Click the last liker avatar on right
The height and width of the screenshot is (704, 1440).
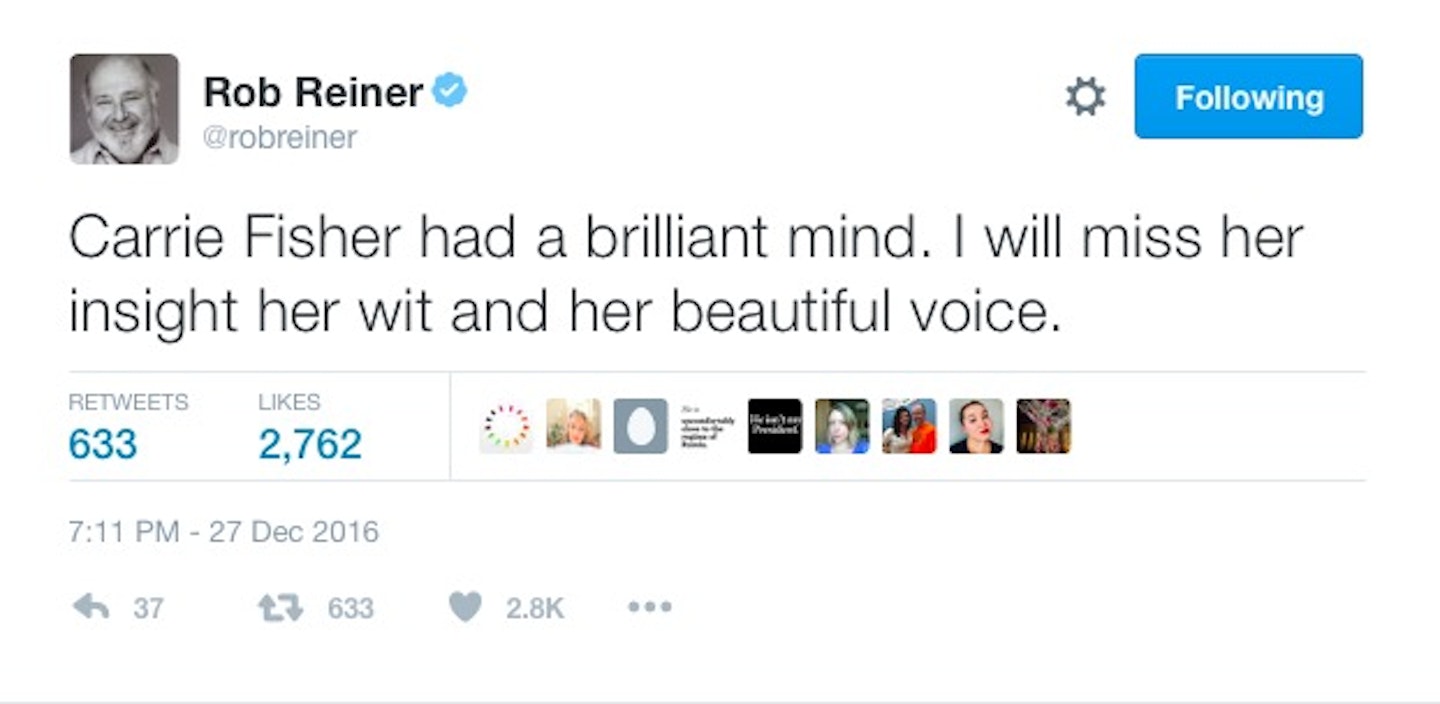1043,426
